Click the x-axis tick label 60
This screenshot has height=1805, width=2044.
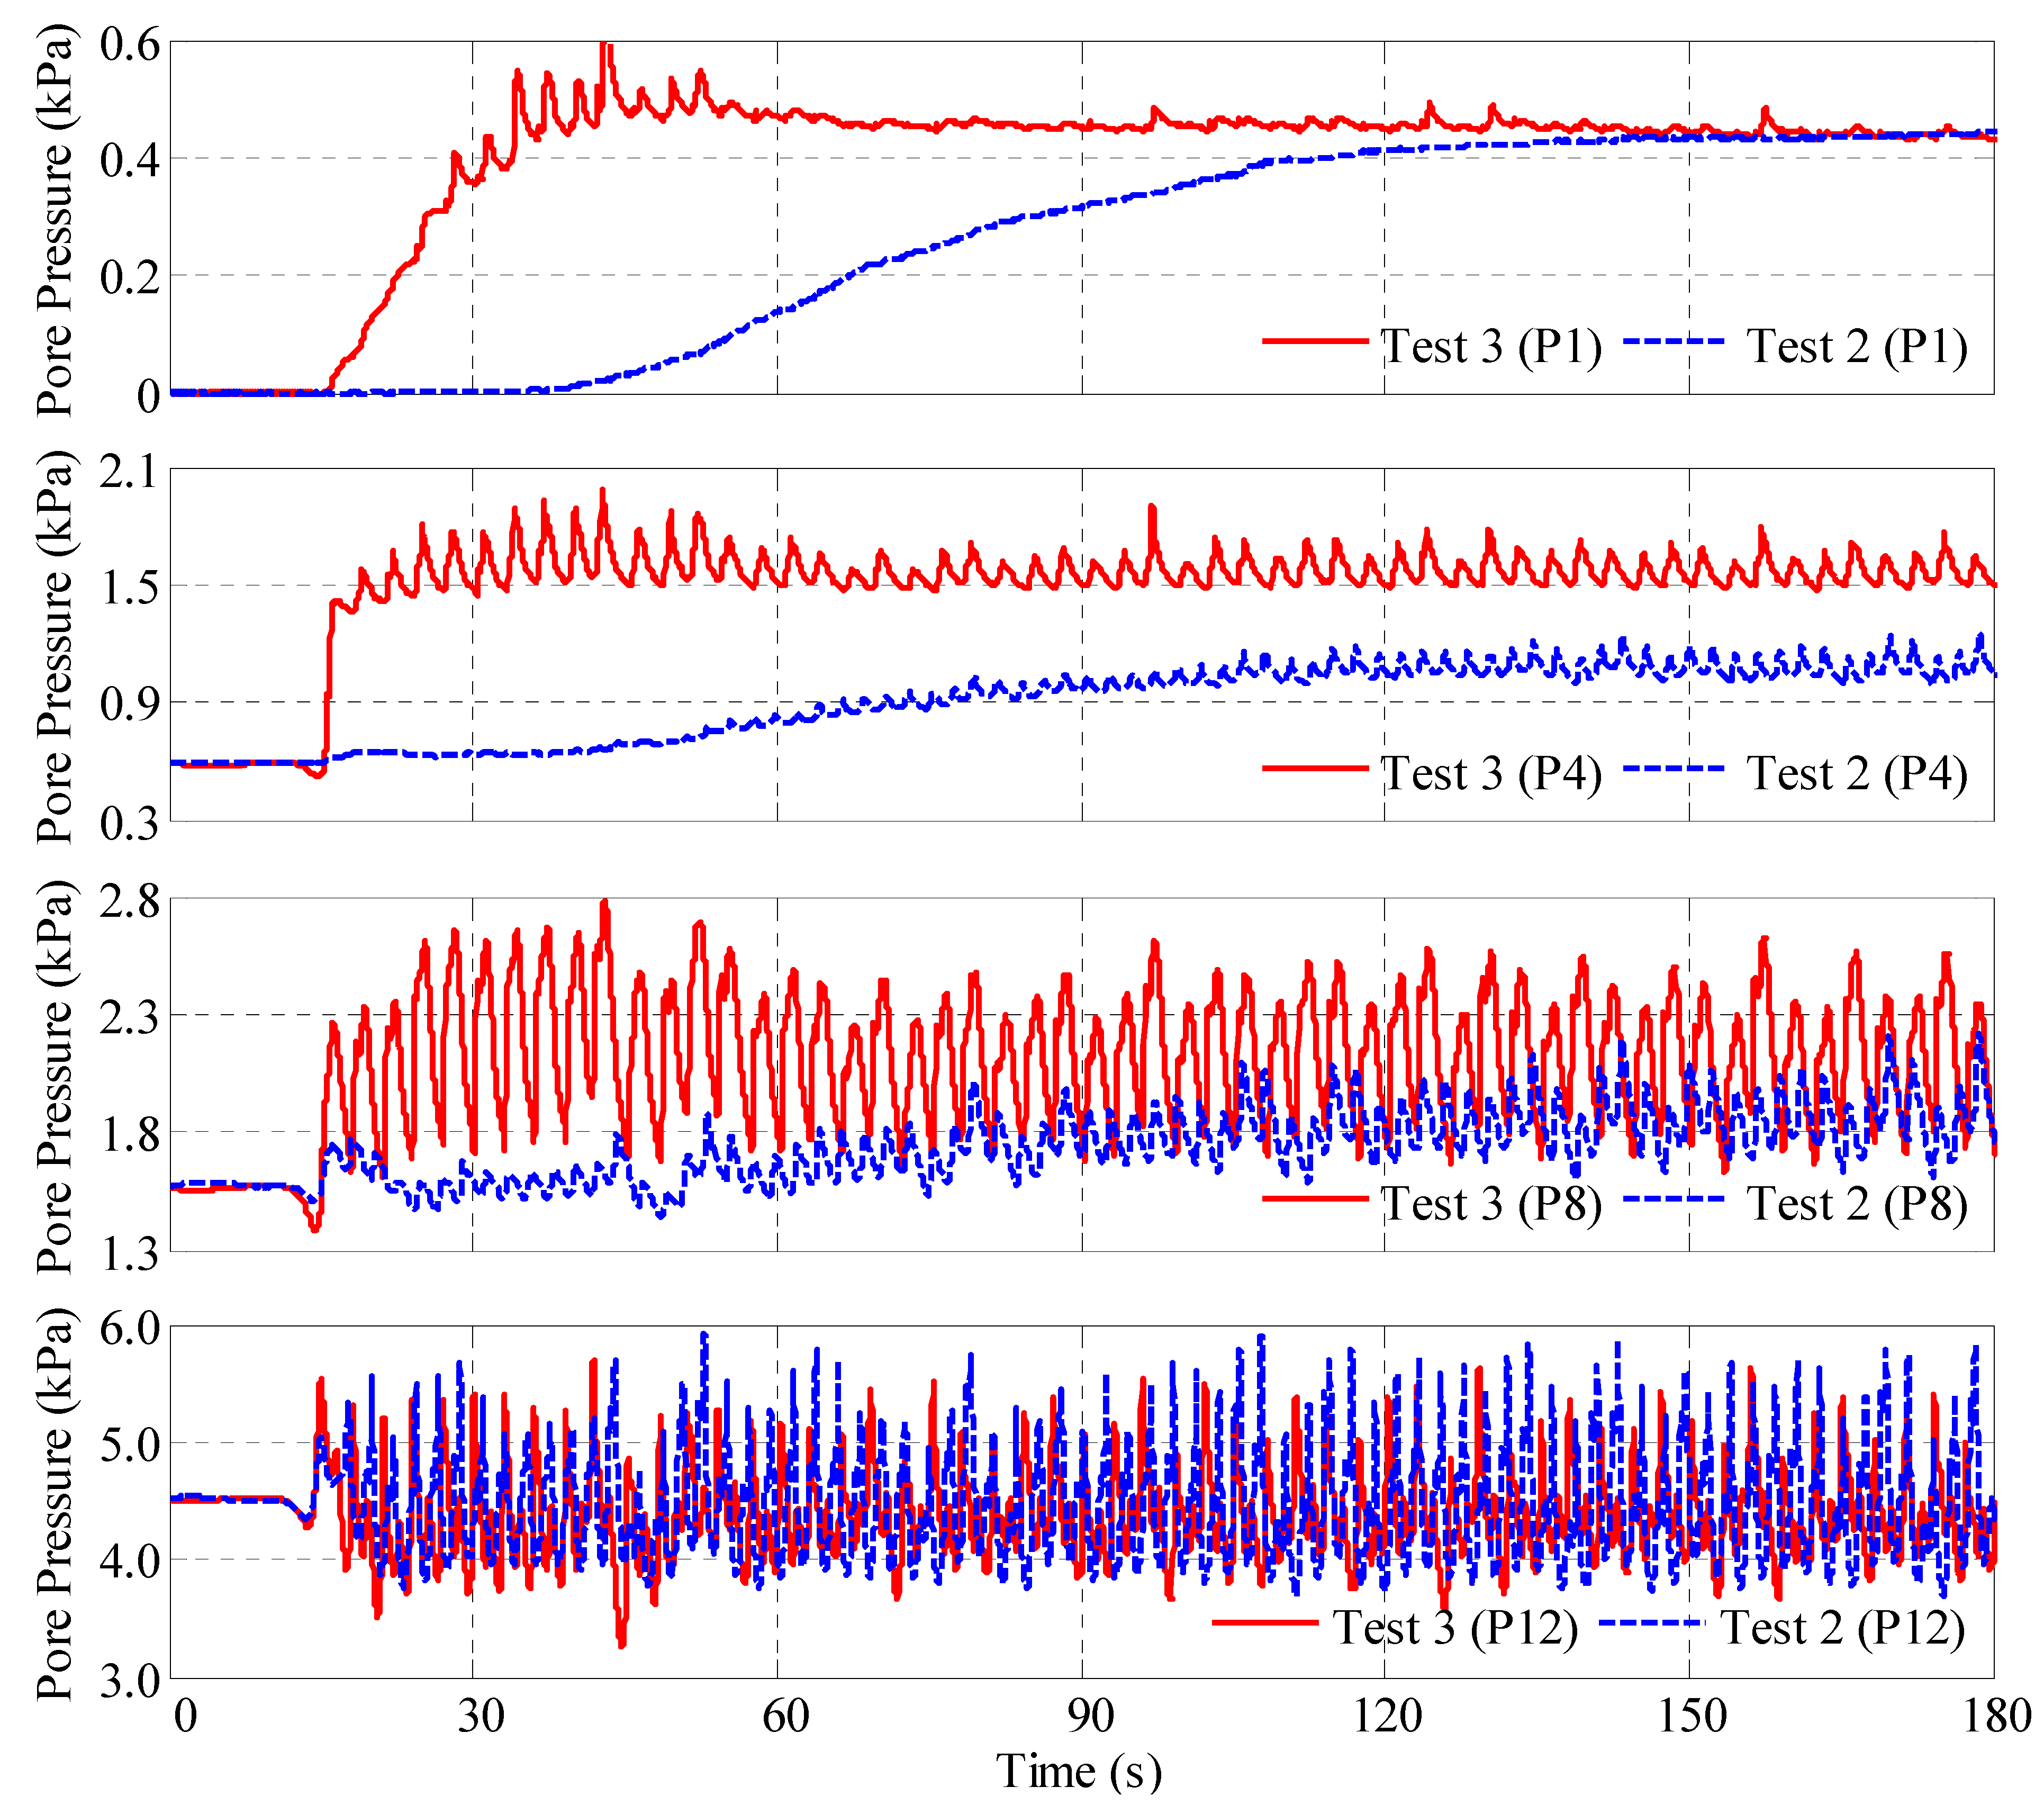(786, 1716)
